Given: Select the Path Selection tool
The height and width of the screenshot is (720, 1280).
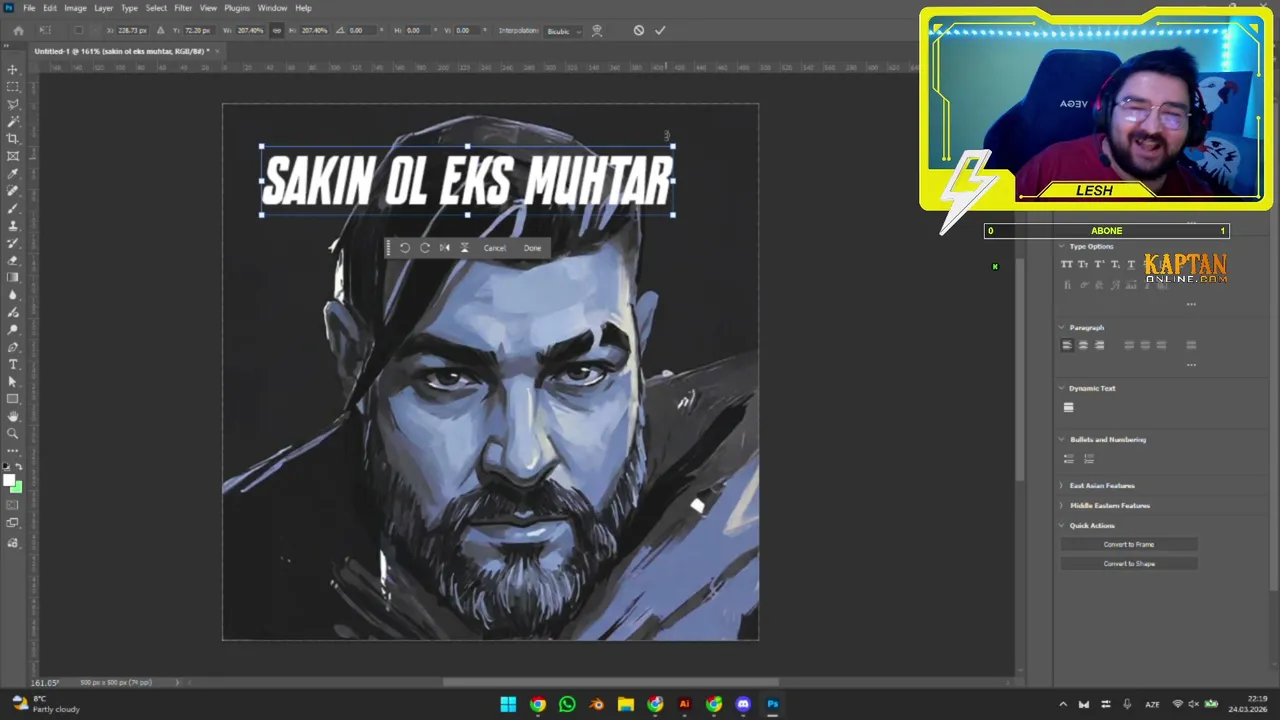Looking at the screenshot, I should (x=13, y=382).
